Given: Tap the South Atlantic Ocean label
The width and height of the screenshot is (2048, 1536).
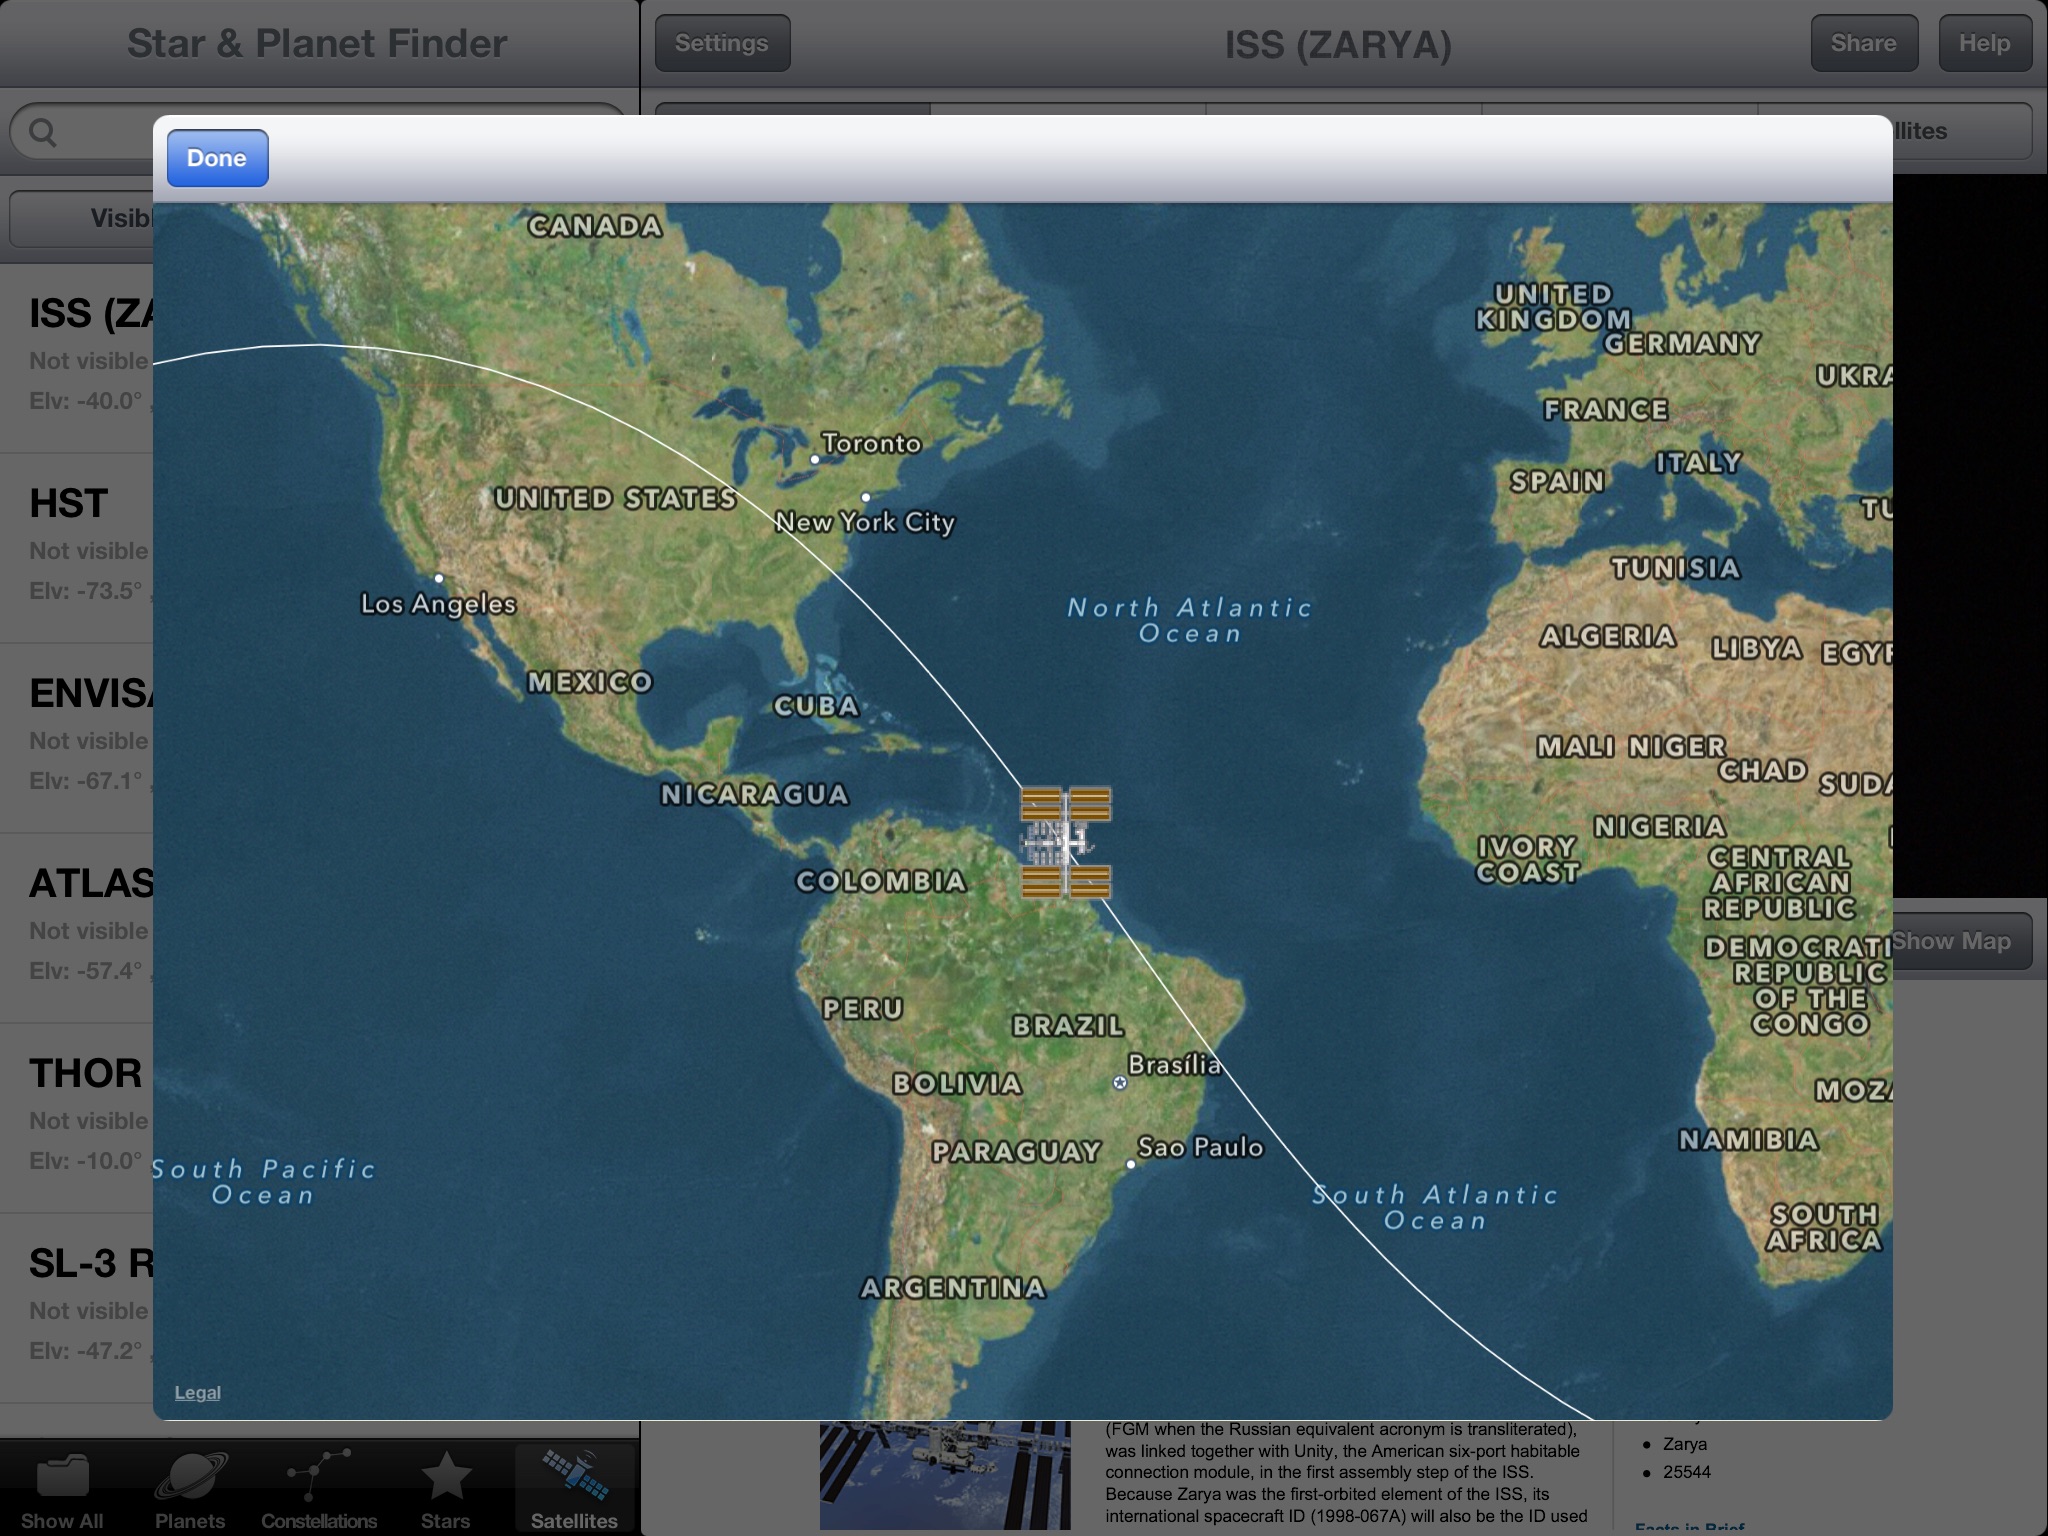Looking at the screenshot, I should tap(1434, 1207).
